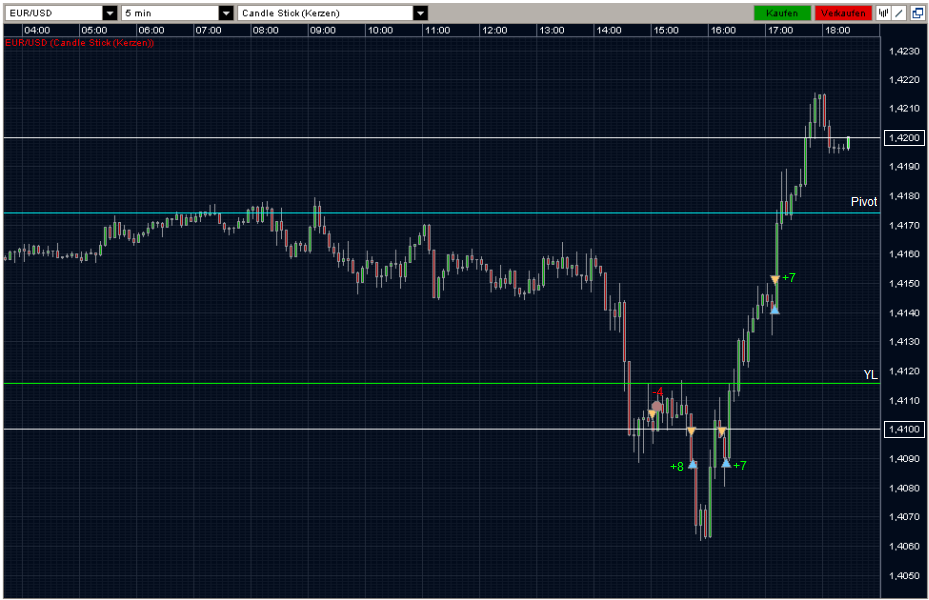Open the chart indicators bar icon
The height and width of the screenshot is (600, 929).
883,13
